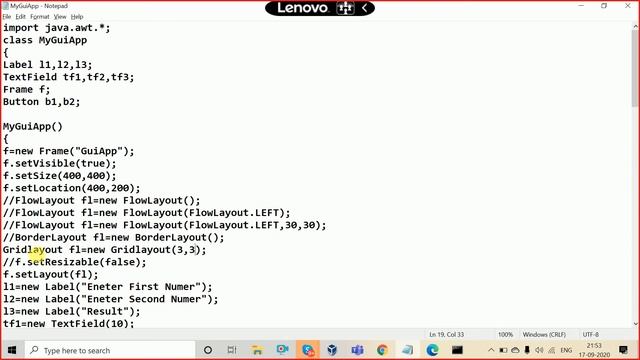This screenshot has height=360, width=640.
Task: Click the Lenovo overlay pin icon
Action: 345,8
